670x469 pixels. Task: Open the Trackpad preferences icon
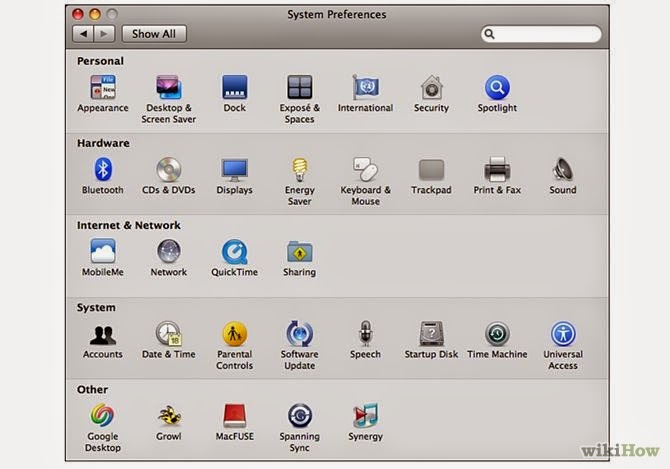pos(431,170)
